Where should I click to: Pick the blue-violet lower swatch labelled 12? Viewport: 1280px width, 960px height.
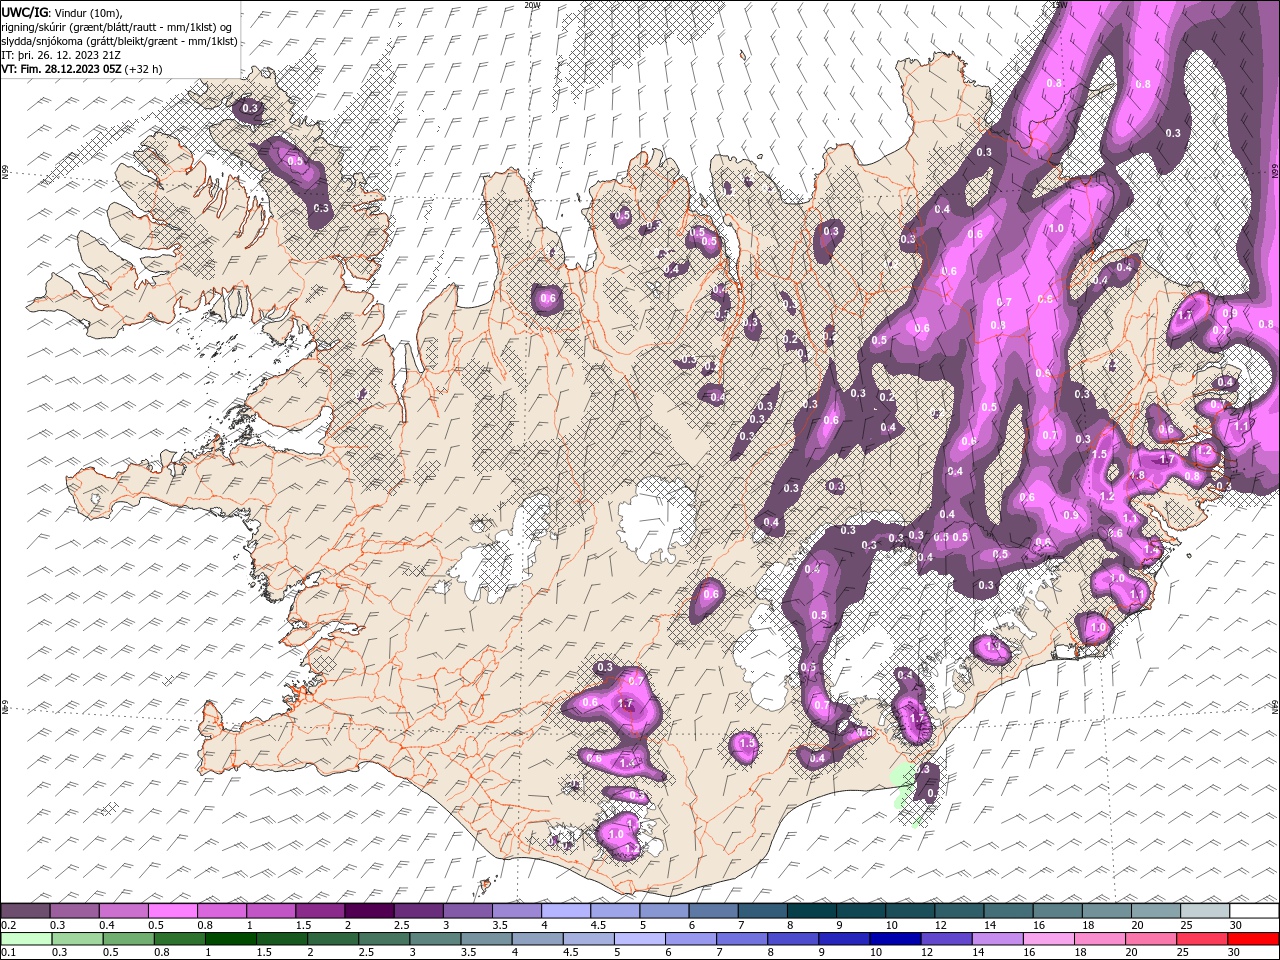click(947, 939)
